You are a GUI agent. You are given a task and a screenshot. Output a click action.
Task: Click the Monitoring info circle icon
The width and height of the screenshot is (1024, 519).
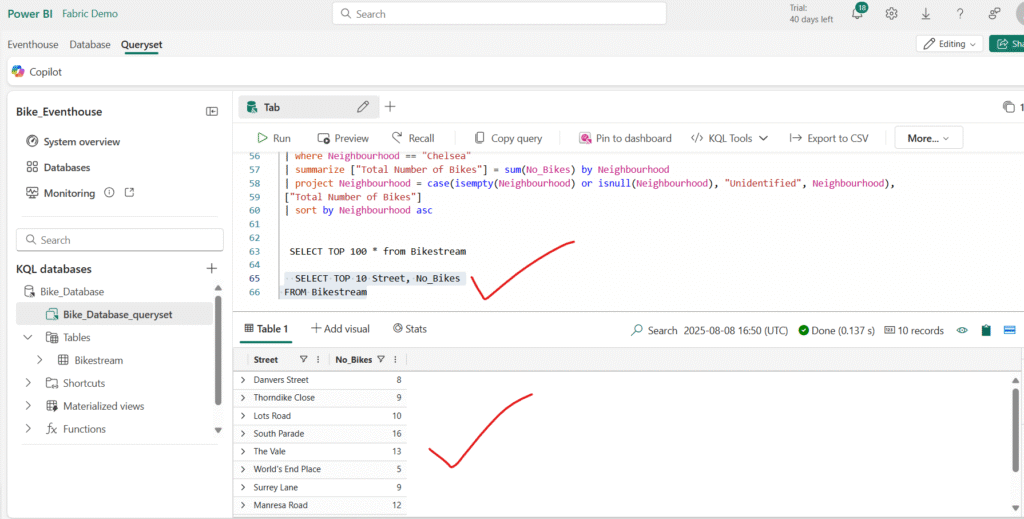point(109,193)
